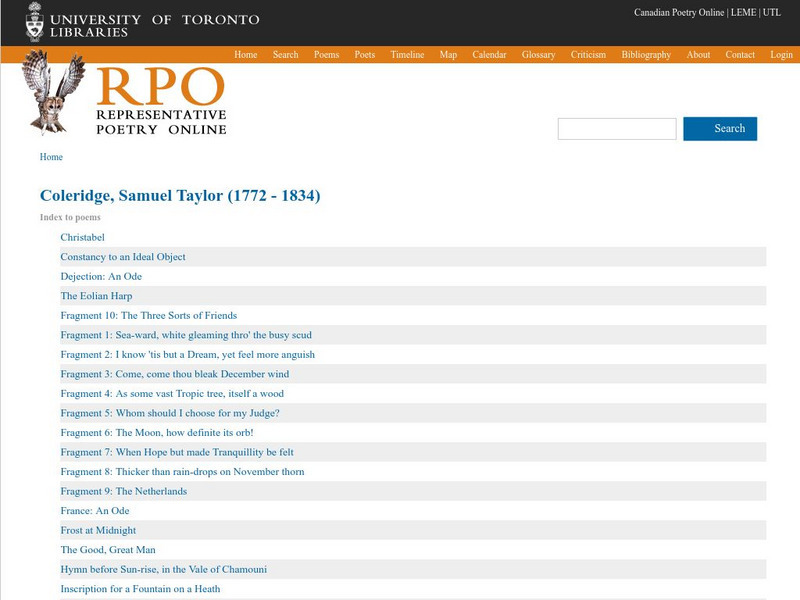800x600 pixels.
Task: Open the poem France: An Ode
Action: coord(95,511)
